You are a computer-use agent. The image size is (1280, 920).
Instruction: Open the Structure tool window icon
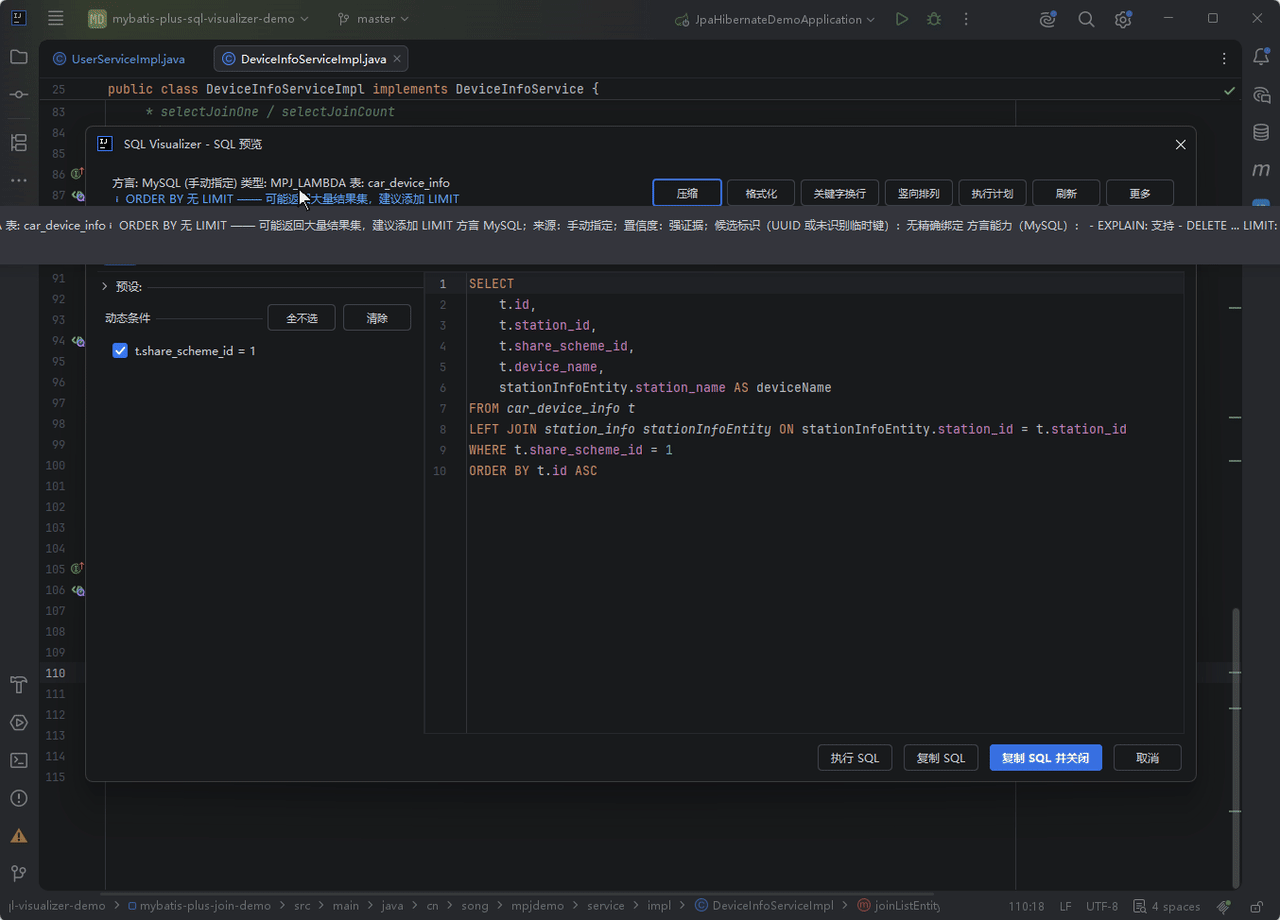[x=19, y=142]
